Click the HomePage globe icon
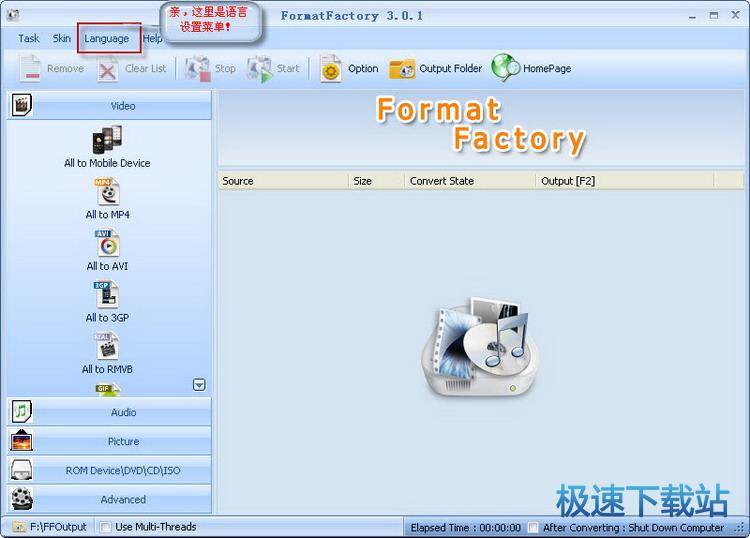The width and height of the screenshot is (750, 538). coord(505,67)
